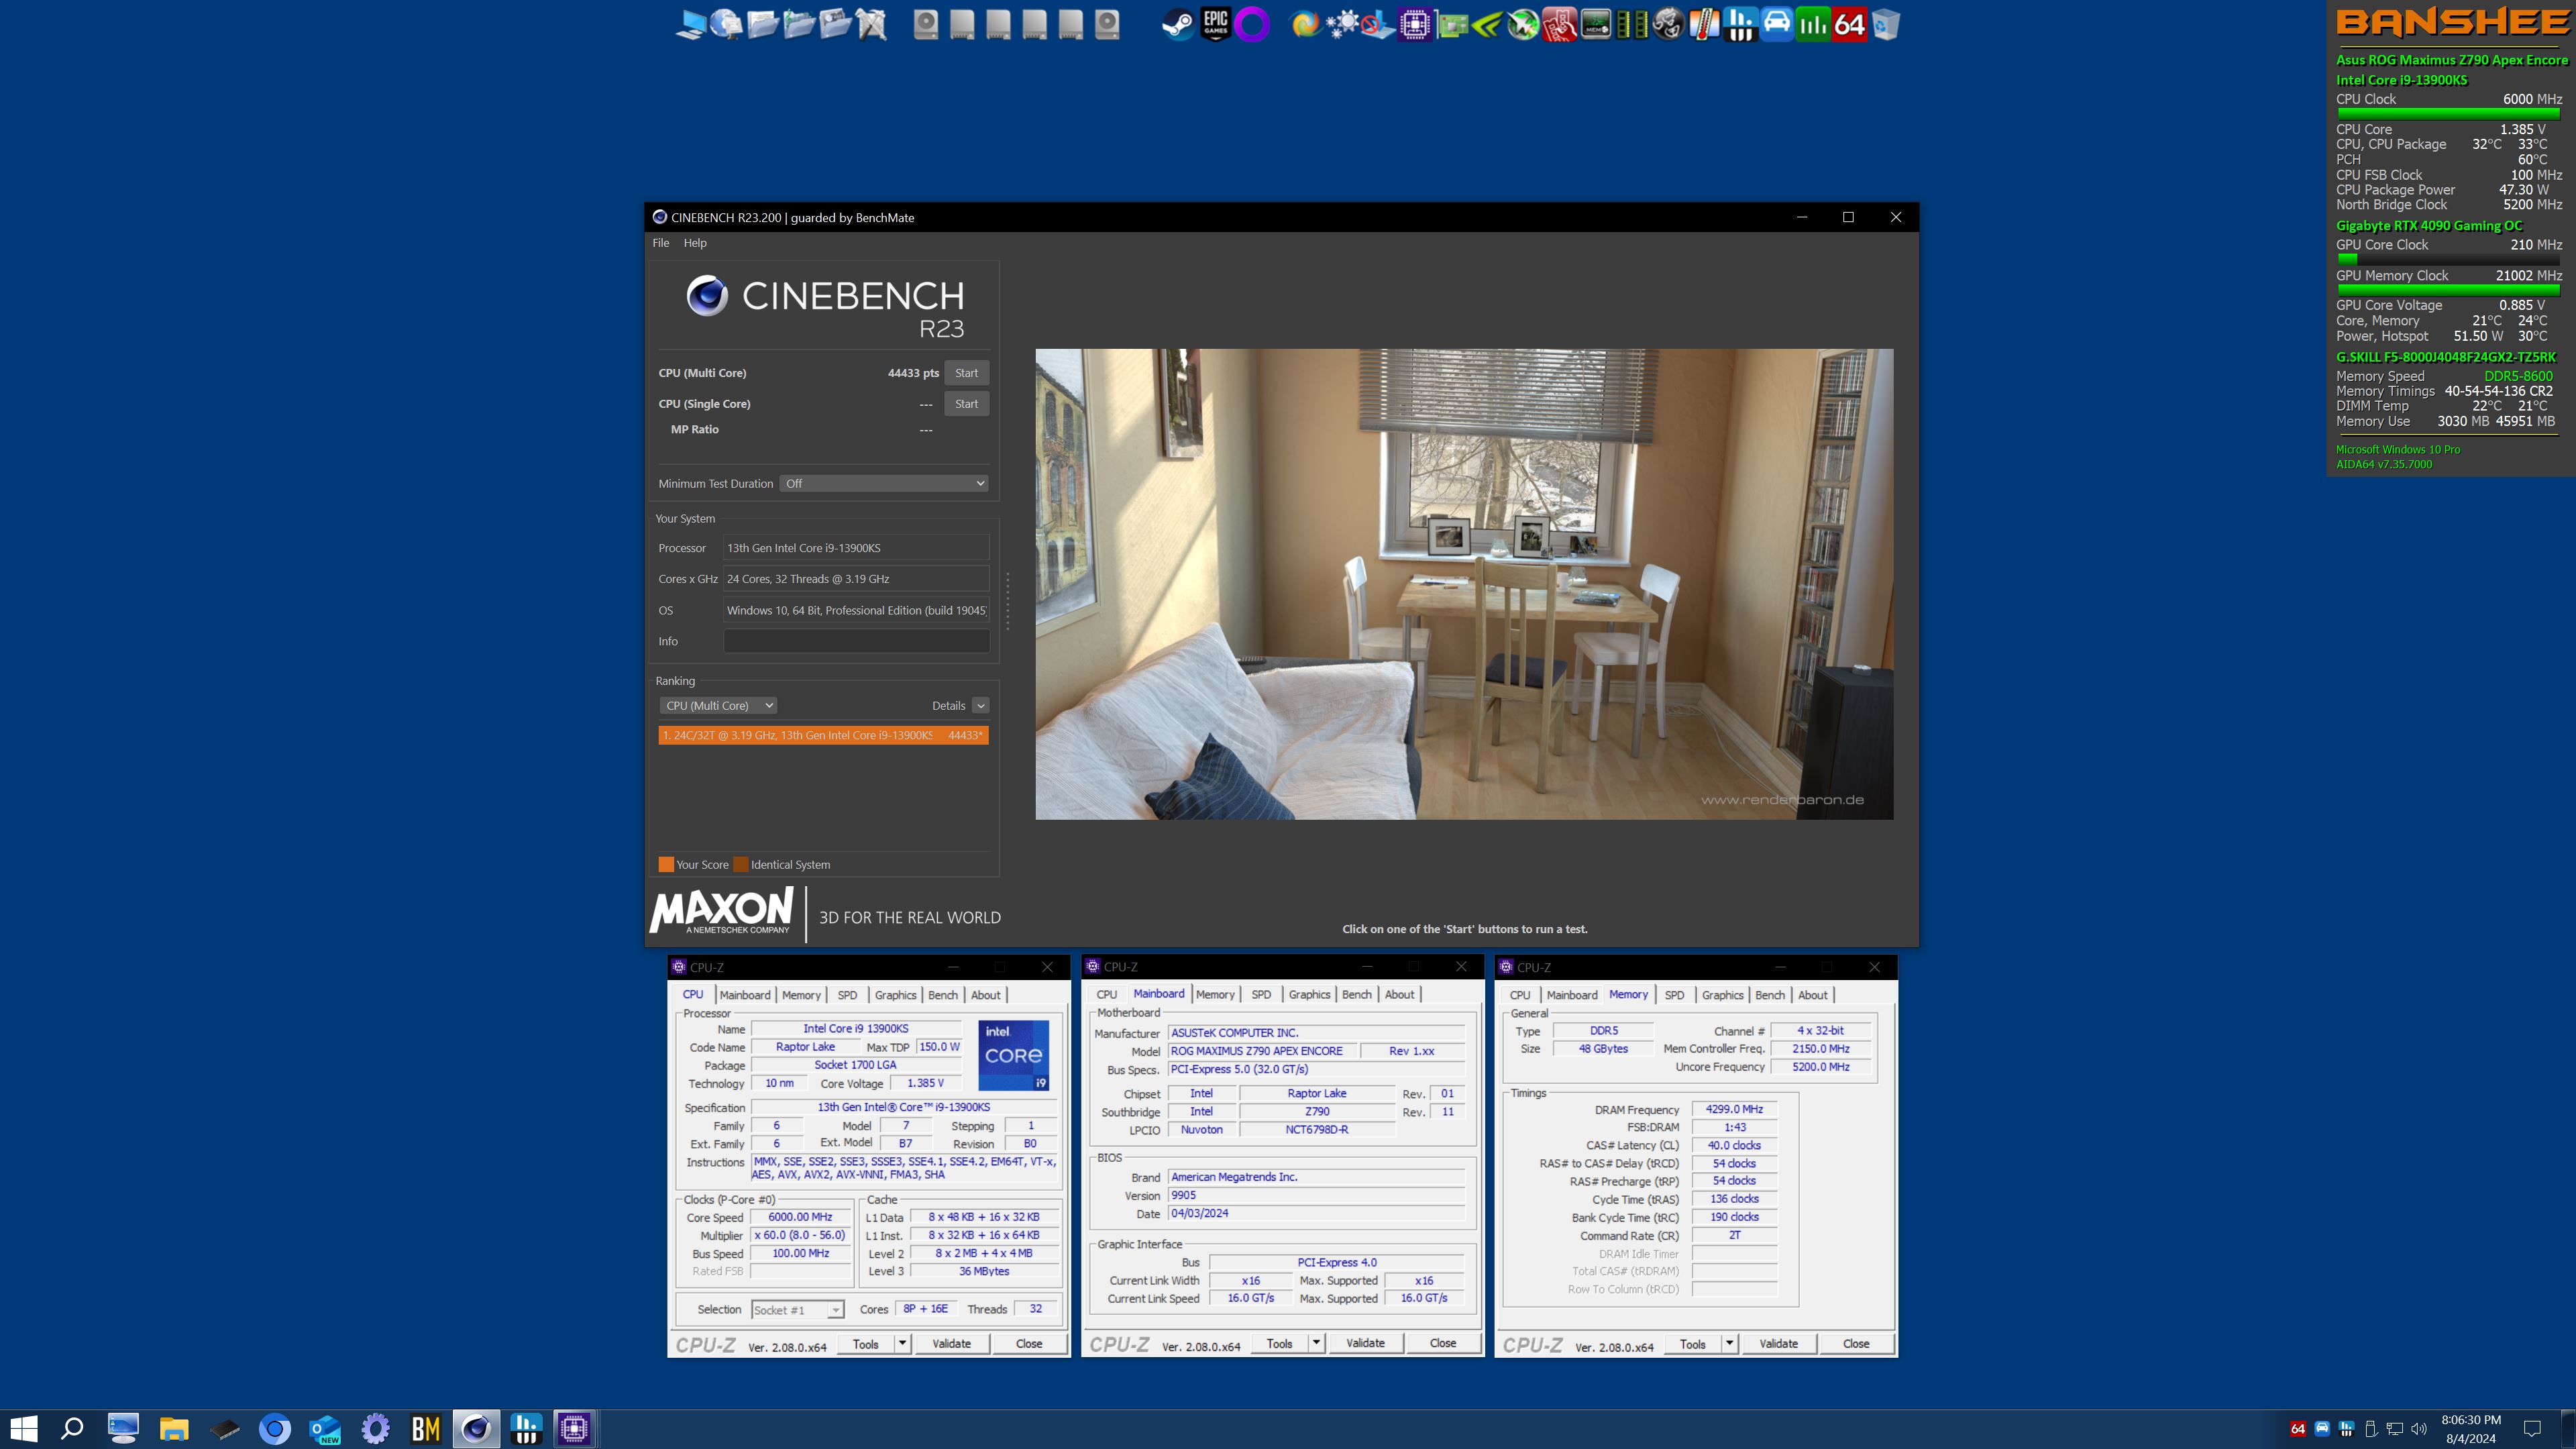
Task: Open Tools dropdown arrow in CPU-Z Memory window
Action: pyautogui.click(x=1729, y=1343)
